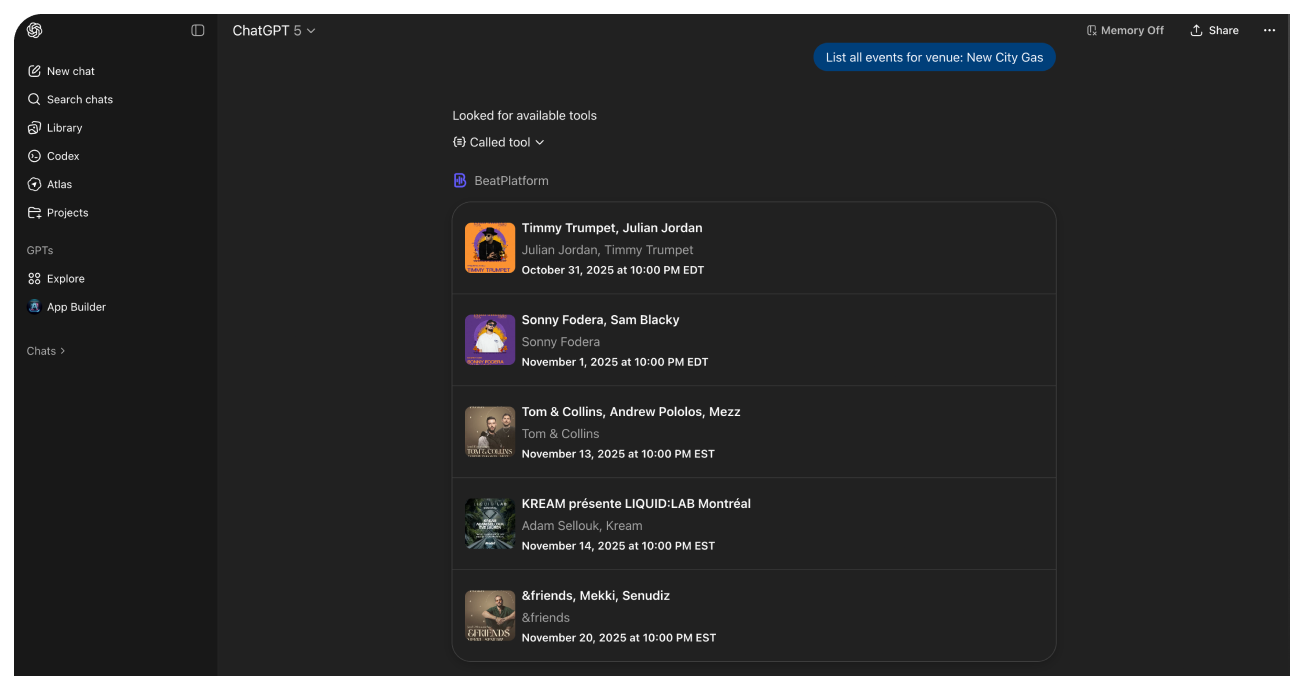This screenshot has height=676, width=1290.
Task: Explore GPTs in the sidebar
Action: 65,279
